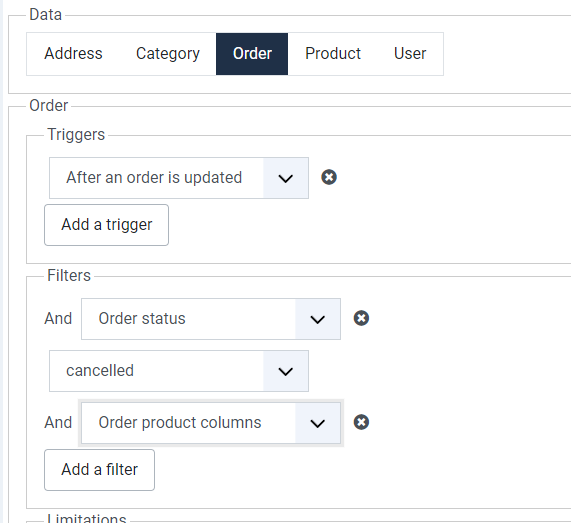Switch to the Product data tab
Image resolution: width=571 pixels, height=523 pixels.
coord(332,54)
